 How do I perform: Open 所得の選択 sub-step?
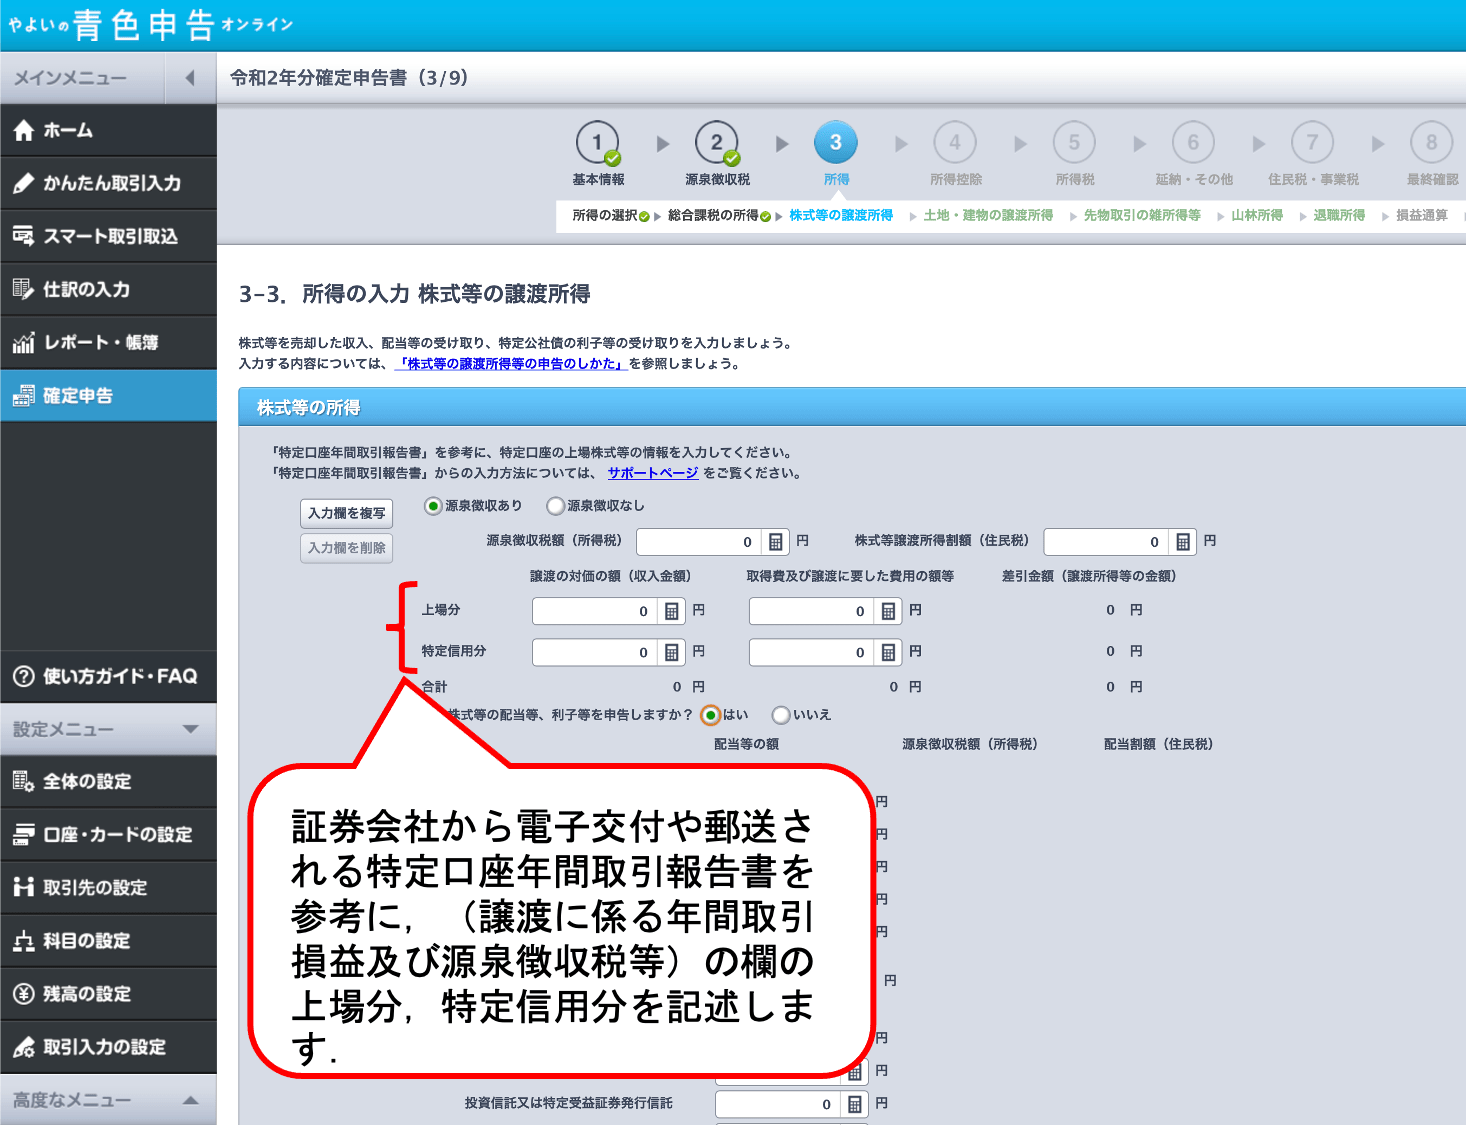click(605, 215)
